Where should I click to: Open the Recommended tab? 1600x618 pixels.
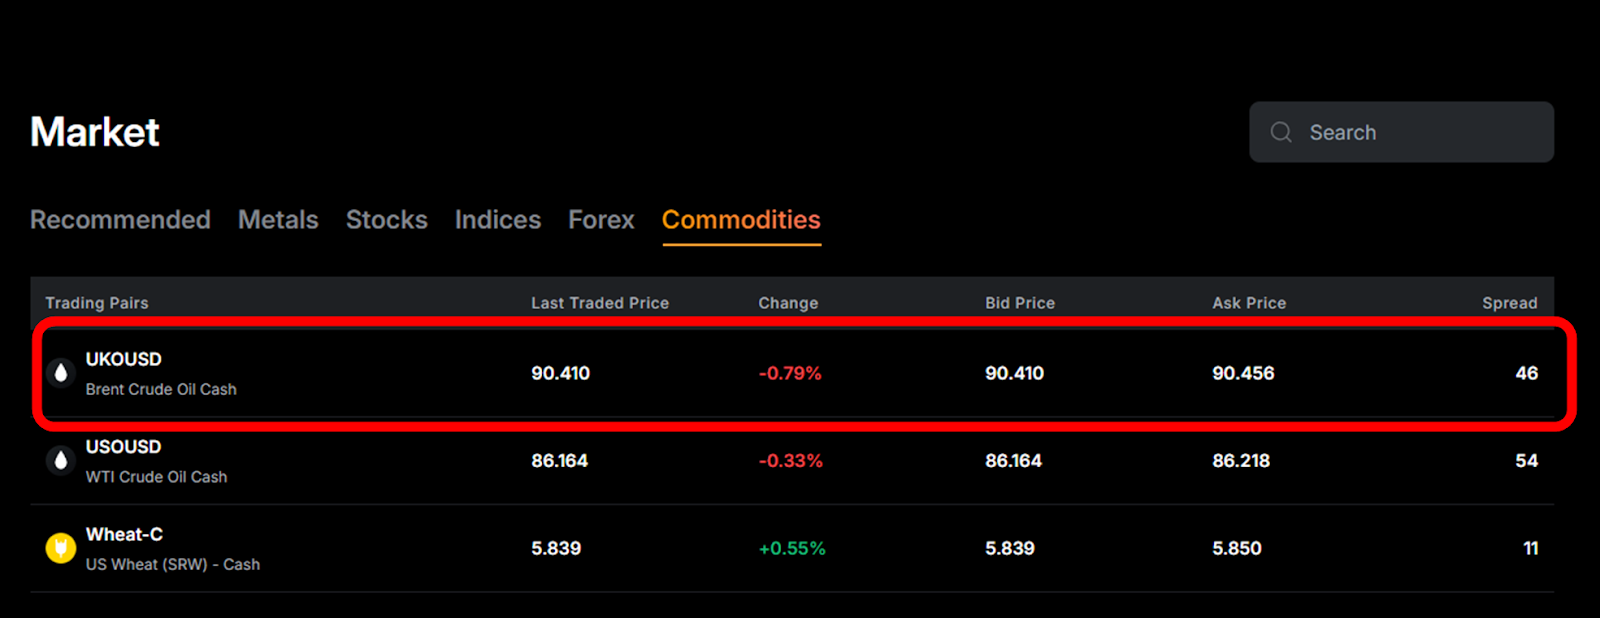click(120, 220)
